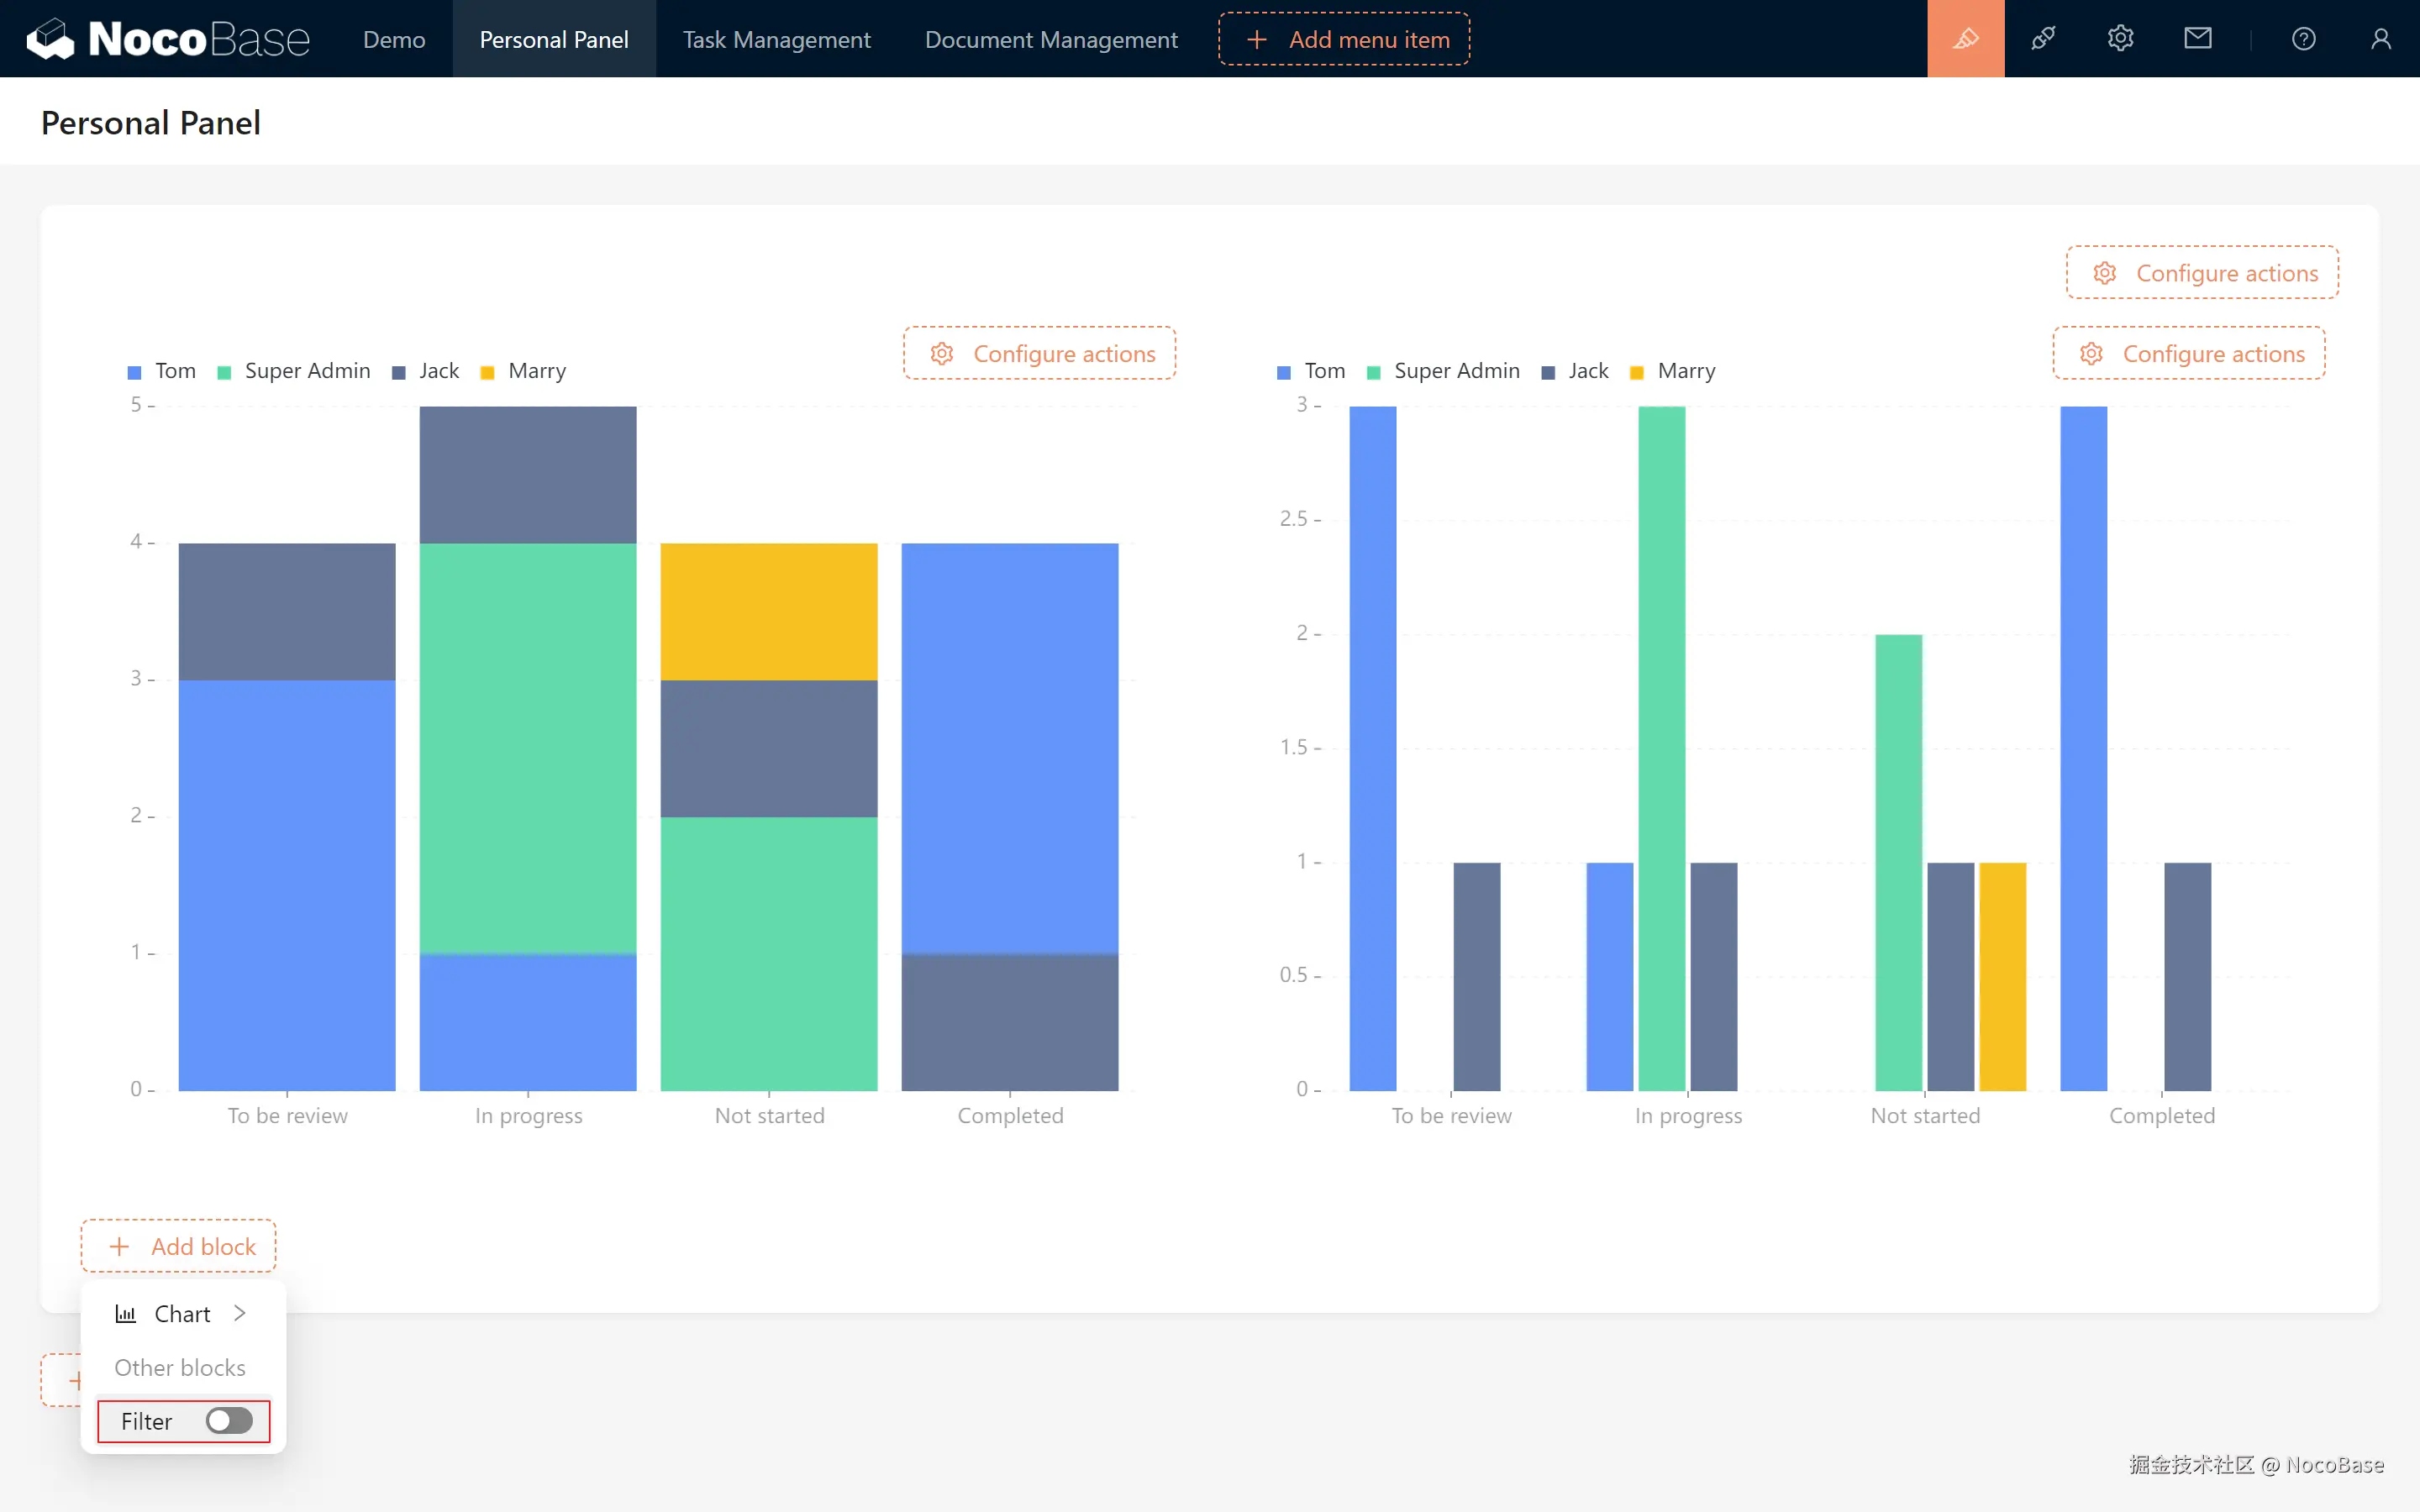Toggle the UI editor highlighter icon
2420x1512 pixels.
tap(1965, 39)
